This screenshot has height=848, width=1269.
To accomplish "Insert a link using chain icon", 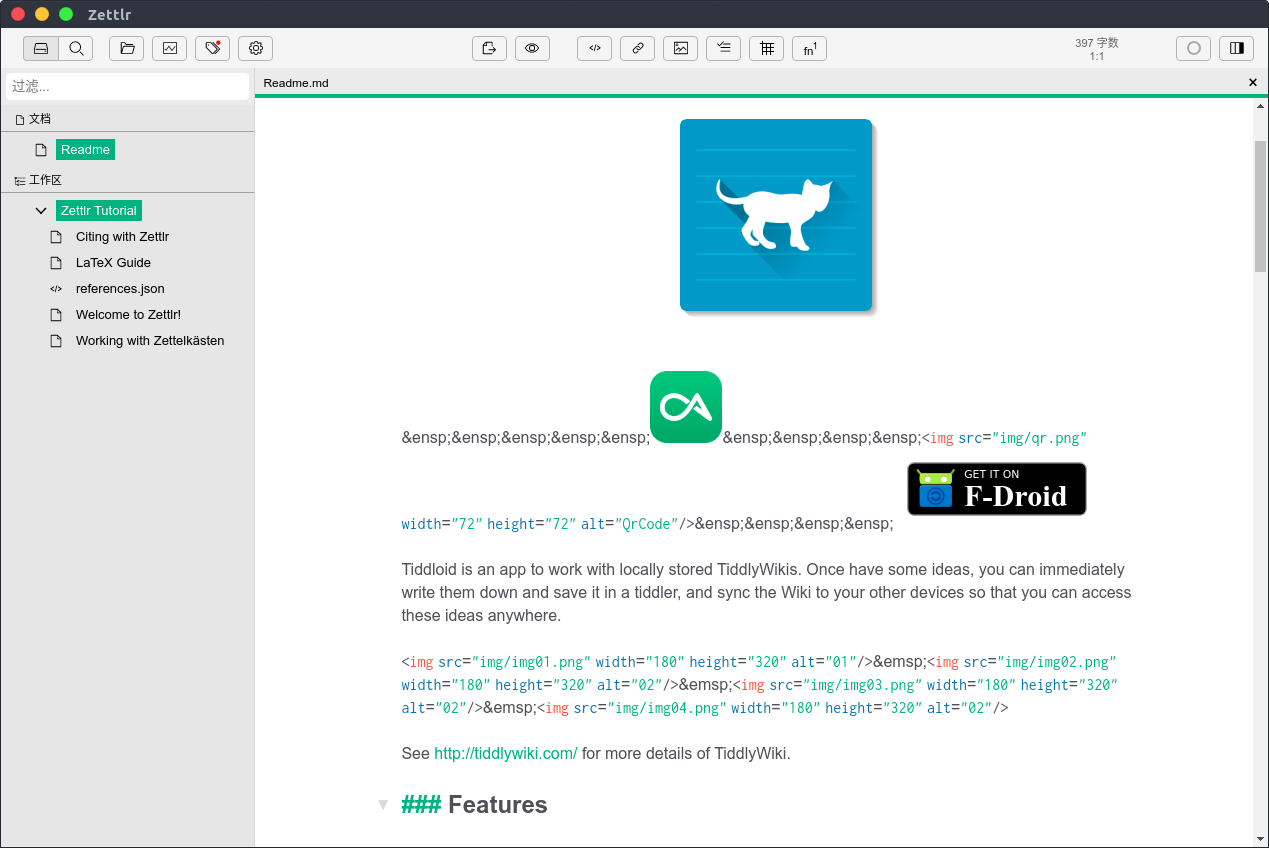I will tap(637, 48).
